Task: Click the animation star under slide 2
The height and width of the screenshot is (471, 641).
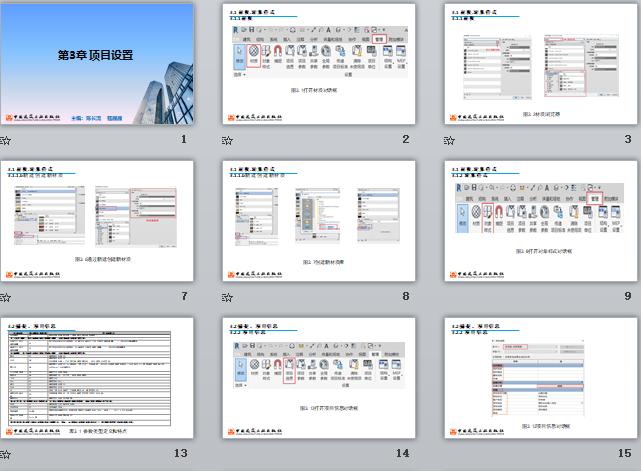Action: pos(228,141)
